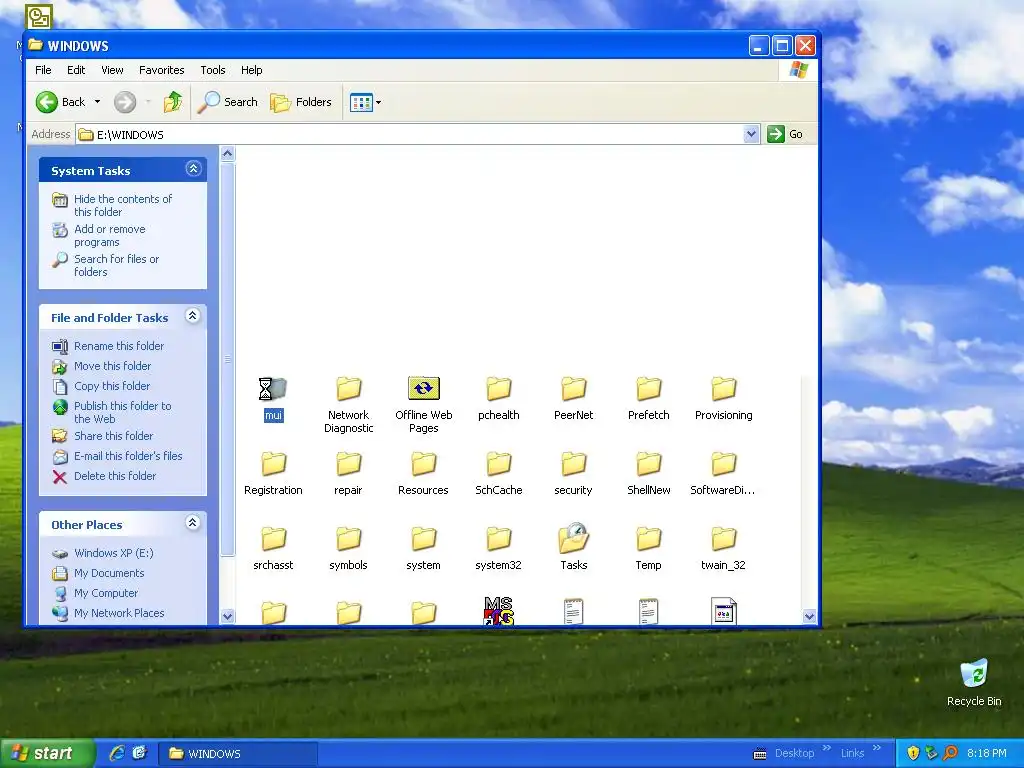This screenshot has height=768, width=1024.
Task: Click Copy this folder link
Action: [112, 386]
